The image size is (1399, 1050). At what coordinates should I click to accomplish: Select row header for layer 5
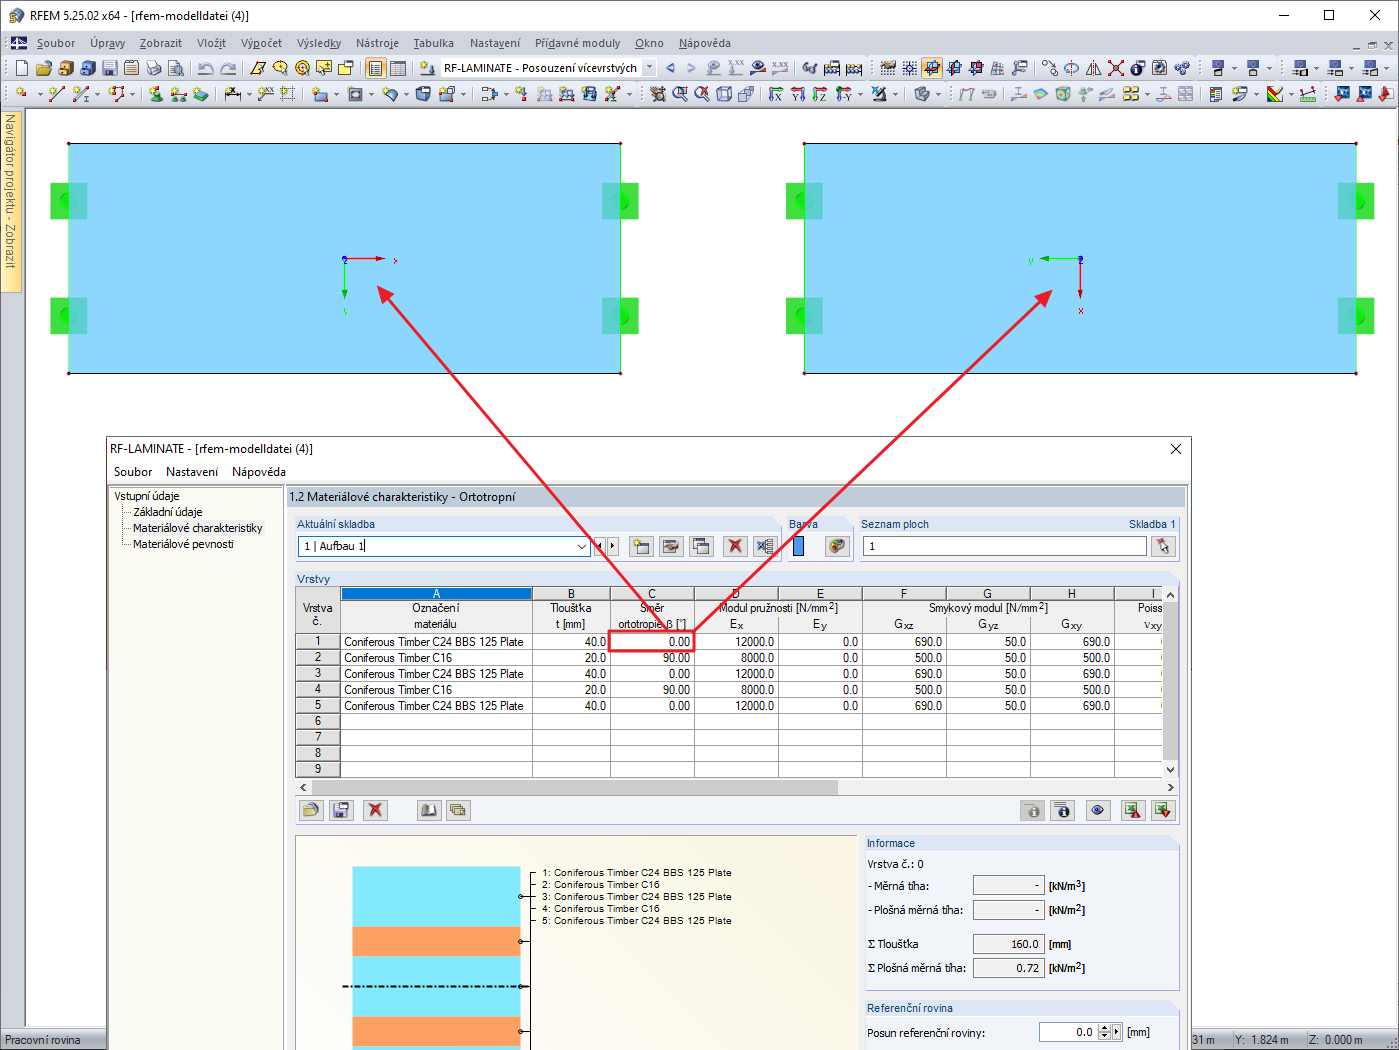coord(318,706)
